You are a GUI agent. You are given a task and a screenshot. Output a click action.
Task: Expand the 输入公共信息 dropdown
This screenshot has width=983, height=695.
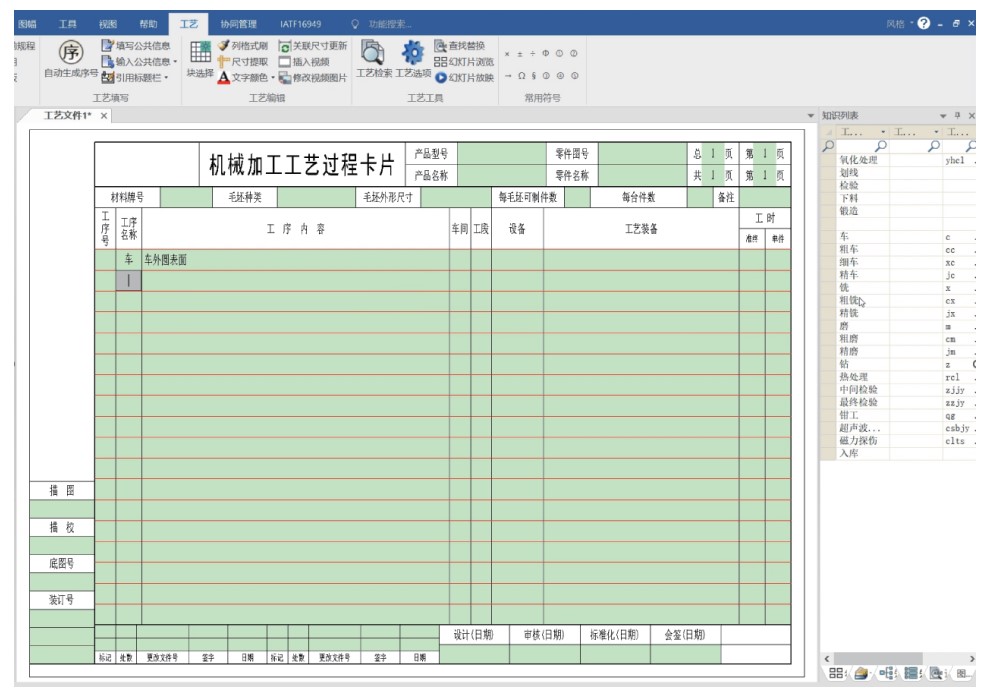tap(176, 61)
